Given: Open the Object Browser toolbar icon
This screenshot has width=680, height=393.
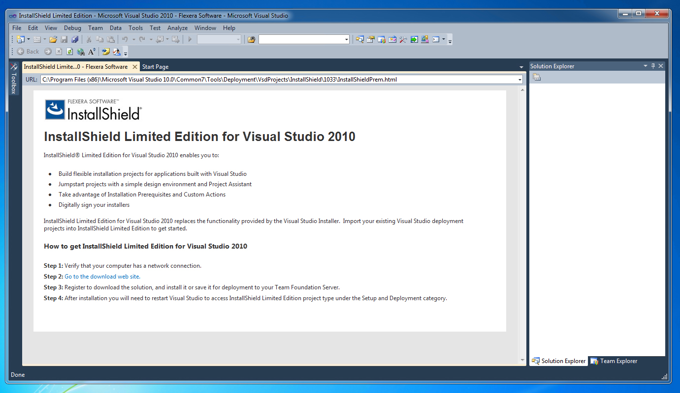Looking at the screenshot, I should click(x=392, y=39).
